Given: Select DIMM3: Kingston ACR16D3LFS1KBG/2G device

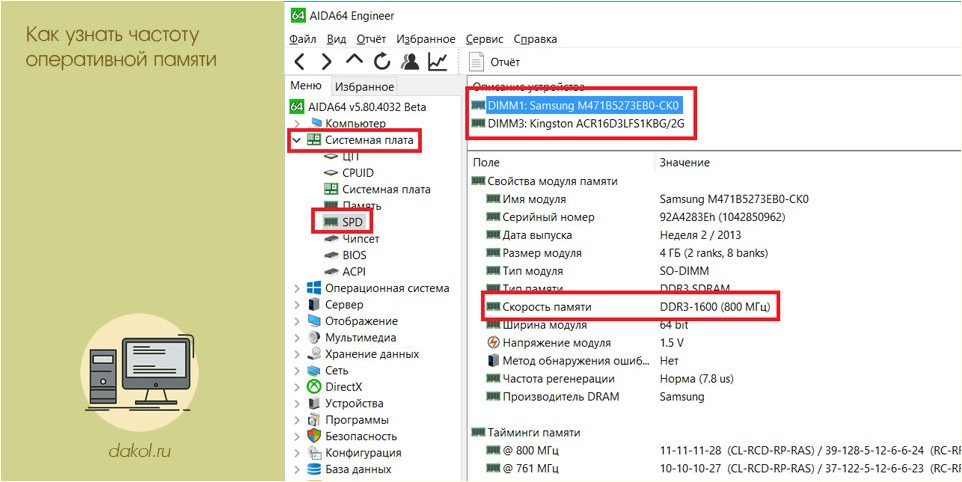Looking at the screenshot, I should 585,124.
